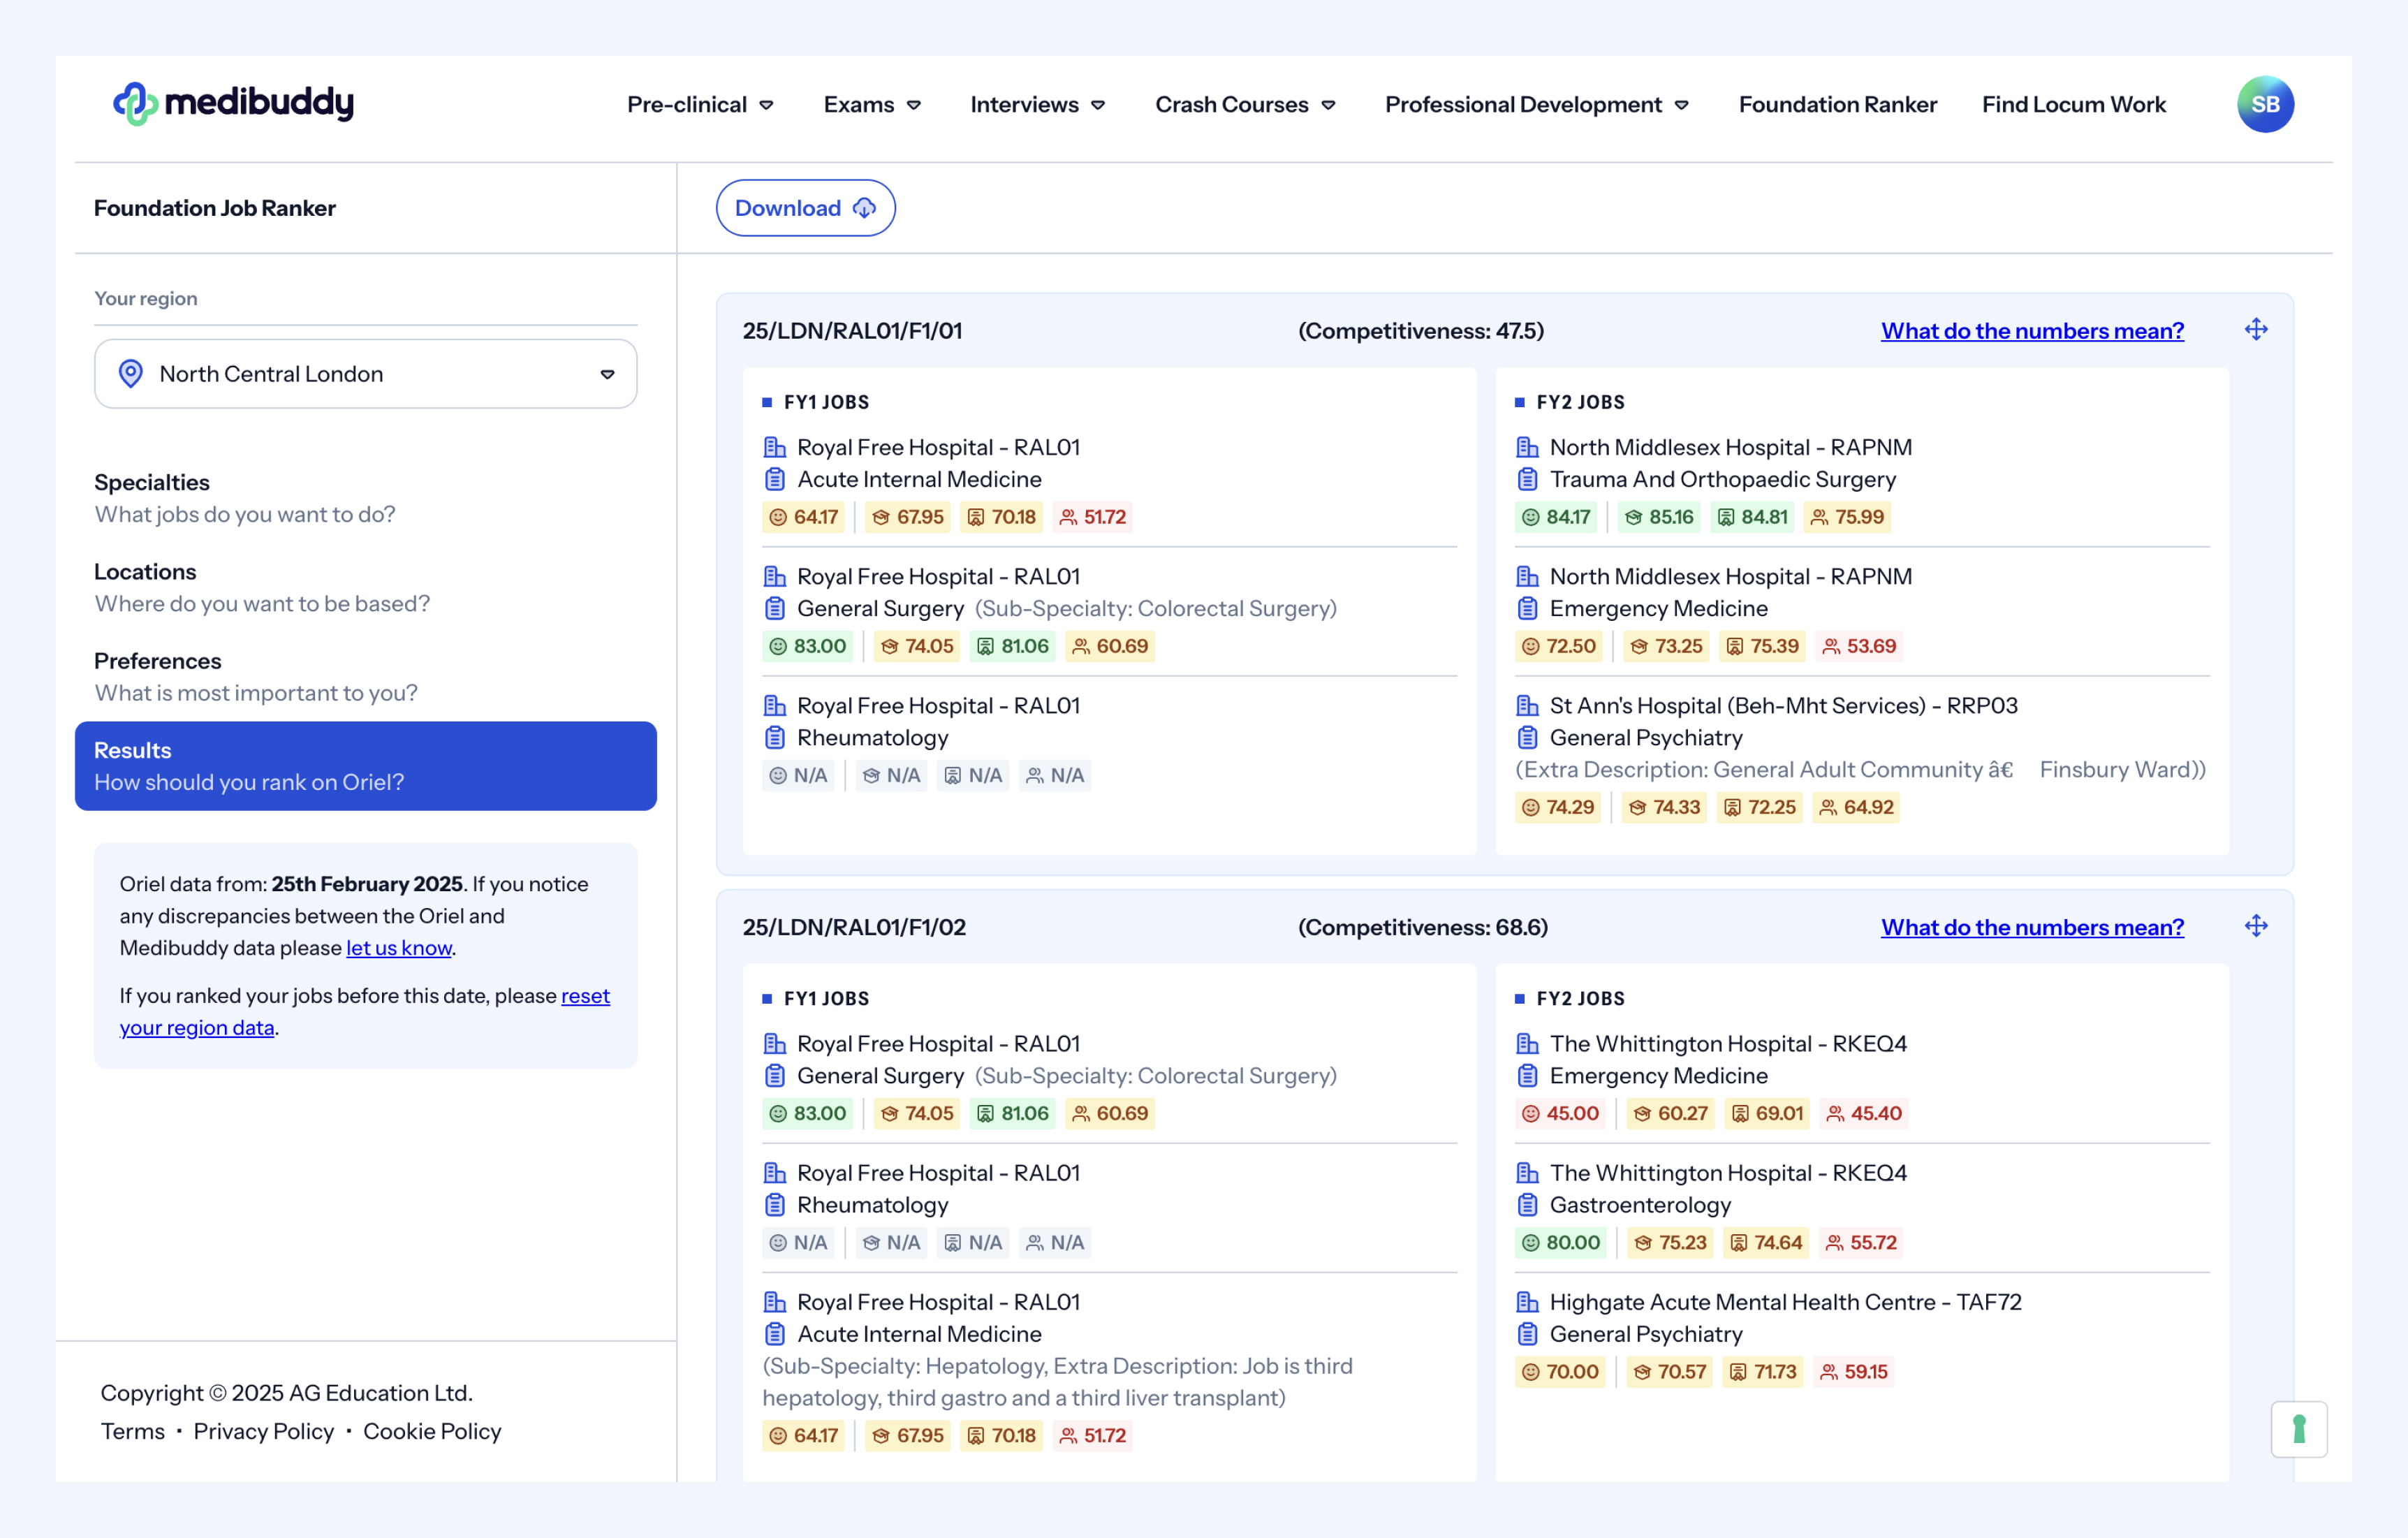Click the 45.00 red score badge

[x=1560, y=1113]
